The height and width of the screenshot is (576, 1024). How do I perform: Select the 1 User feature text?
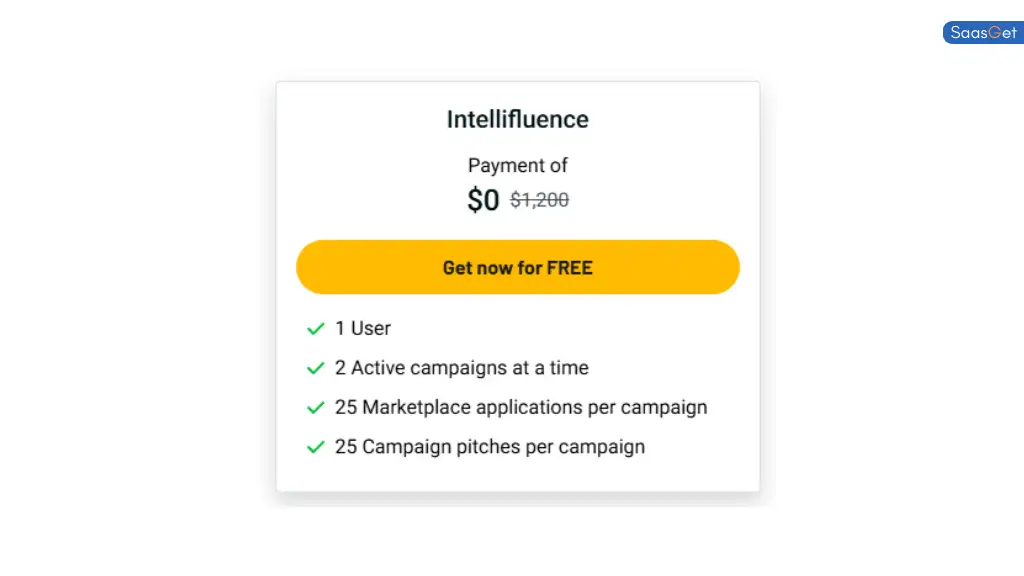(363, 328)
